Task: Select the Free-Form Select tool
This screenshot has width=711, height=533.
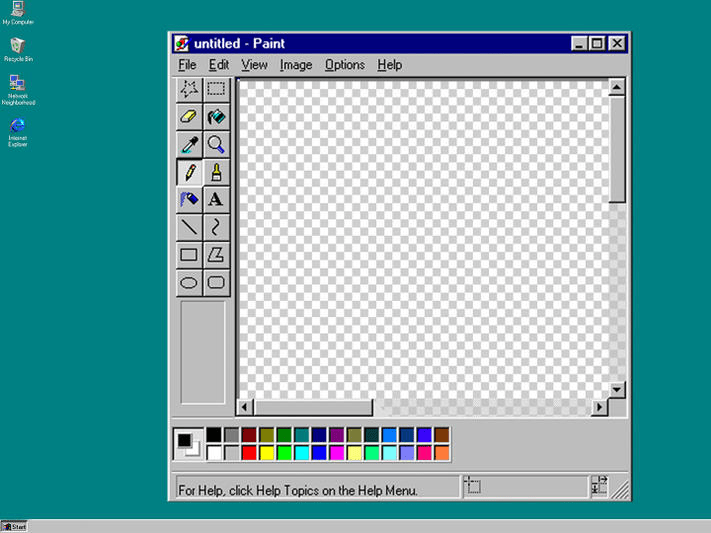Action: (x=189, y=89)
